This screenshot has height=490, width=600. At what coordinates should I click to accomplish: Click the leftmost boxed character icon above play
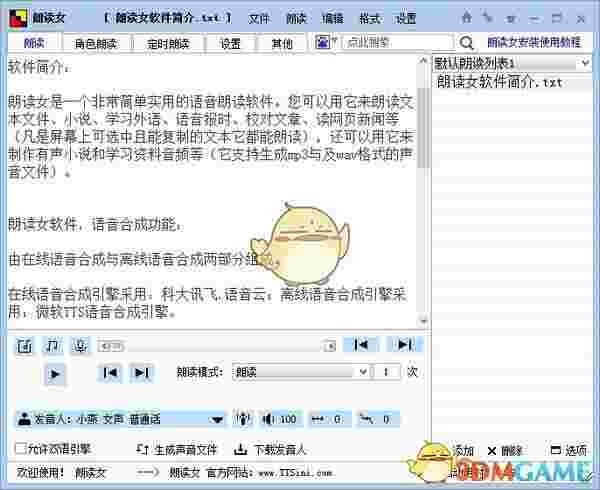24,346
